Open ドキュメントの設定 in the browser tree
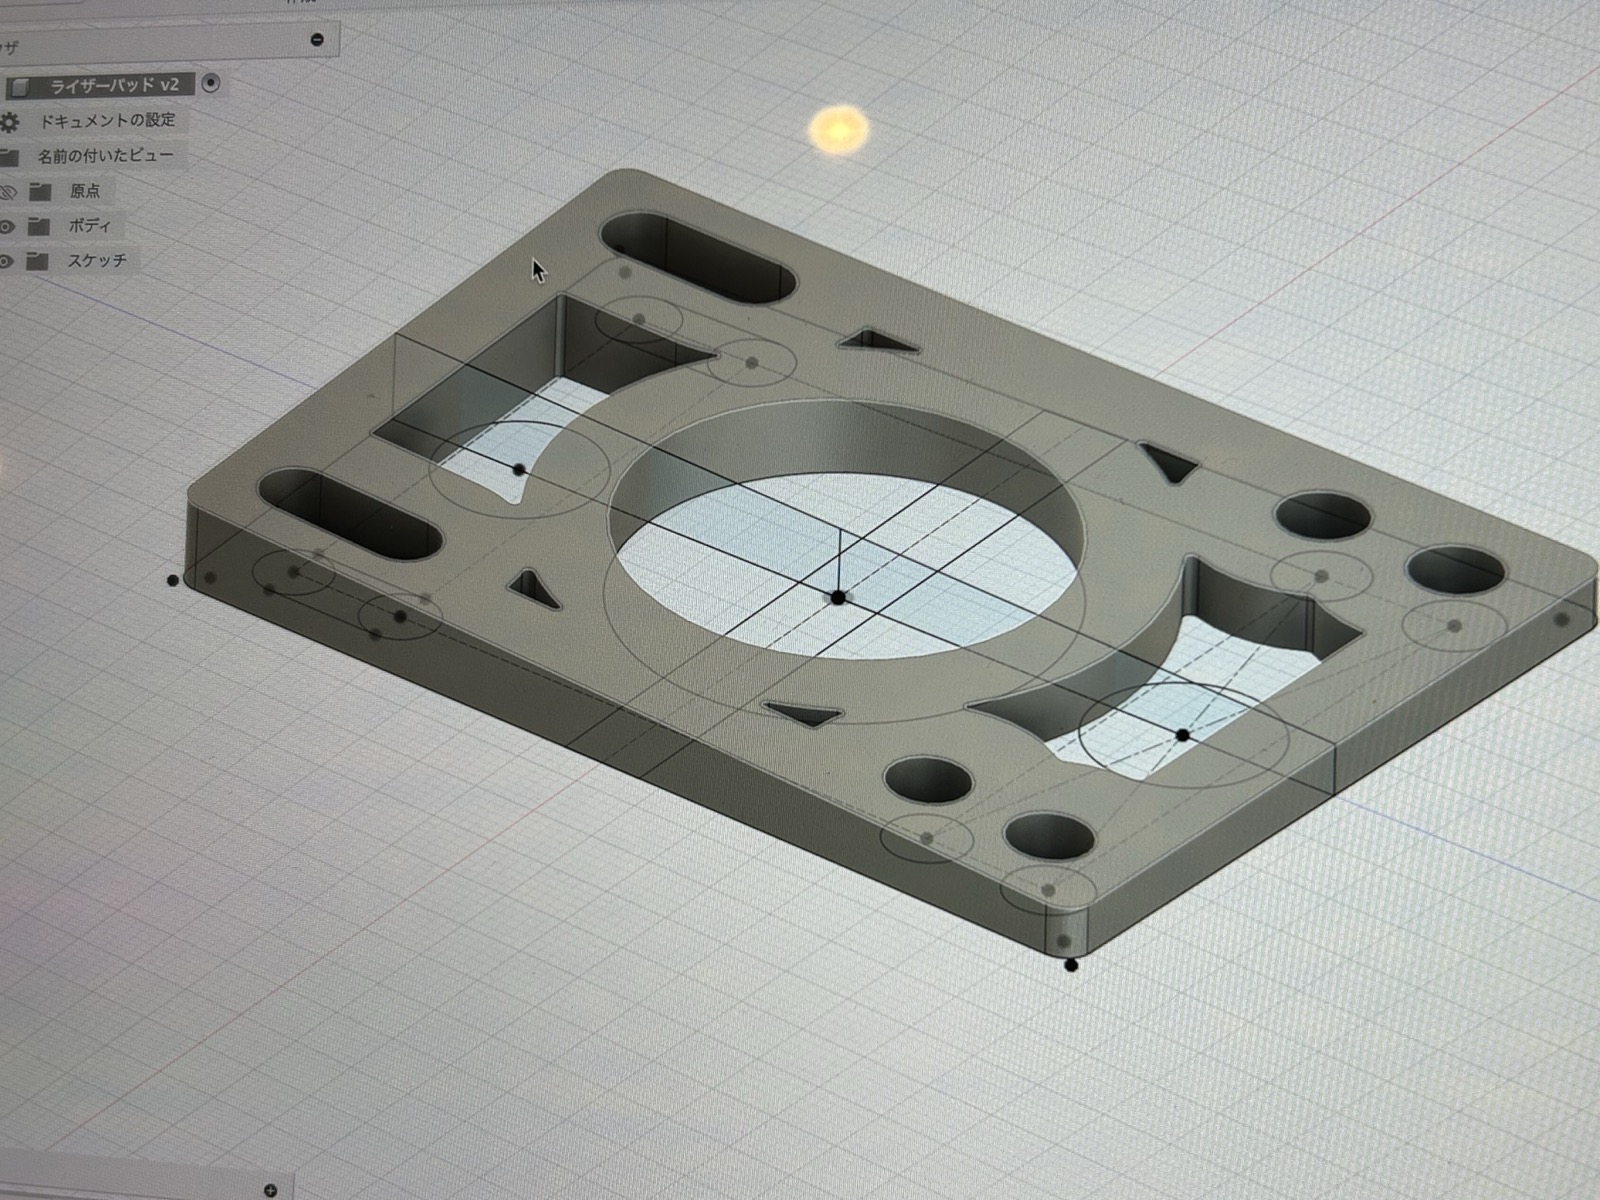This screenshot has width=1600, height=1200. point(107,120)
